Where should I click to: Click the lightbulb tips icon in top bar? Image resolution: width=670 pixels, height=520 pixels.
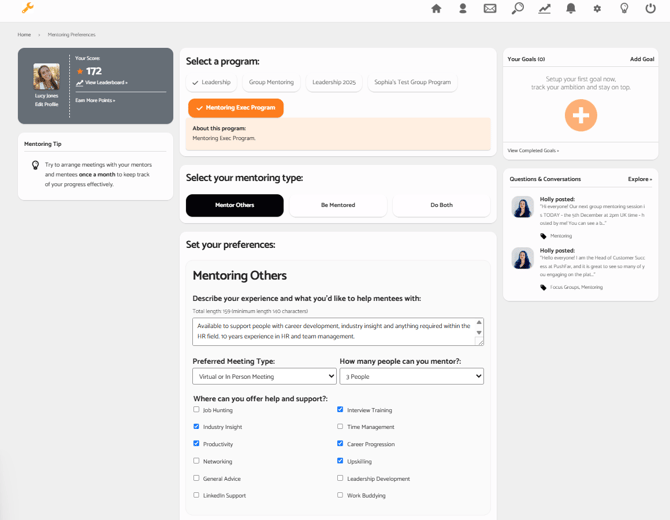pos(624,9)
